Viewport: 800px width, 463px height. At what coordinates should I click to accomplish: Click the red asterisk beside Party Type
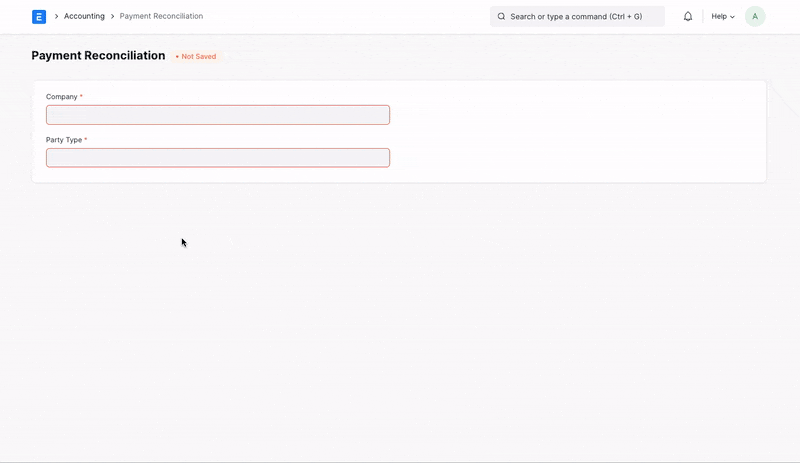[x=86, y=140]
